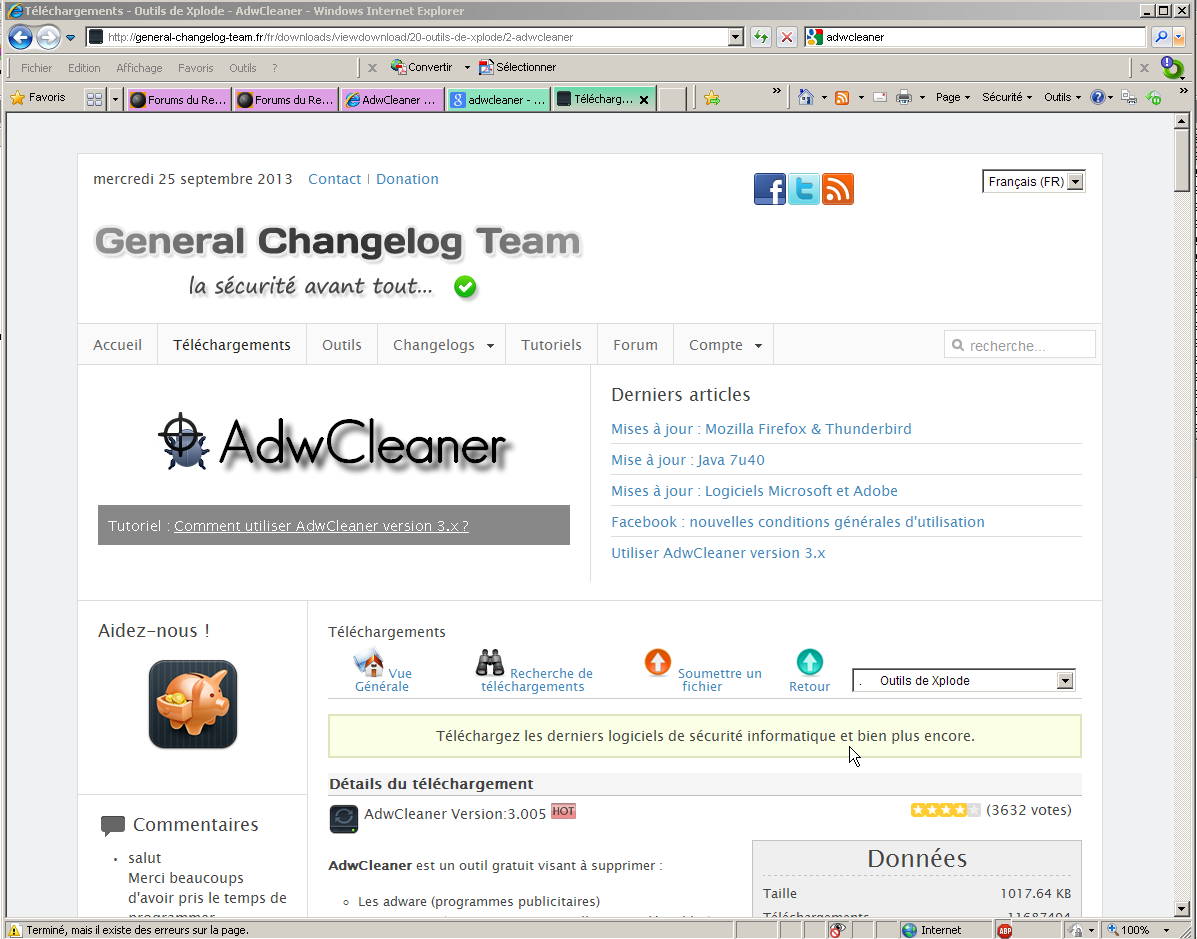Viewport: 1197px width, 939px height.
Task: Click the star rating next to 3632 votes
Action: click(945, 810)
